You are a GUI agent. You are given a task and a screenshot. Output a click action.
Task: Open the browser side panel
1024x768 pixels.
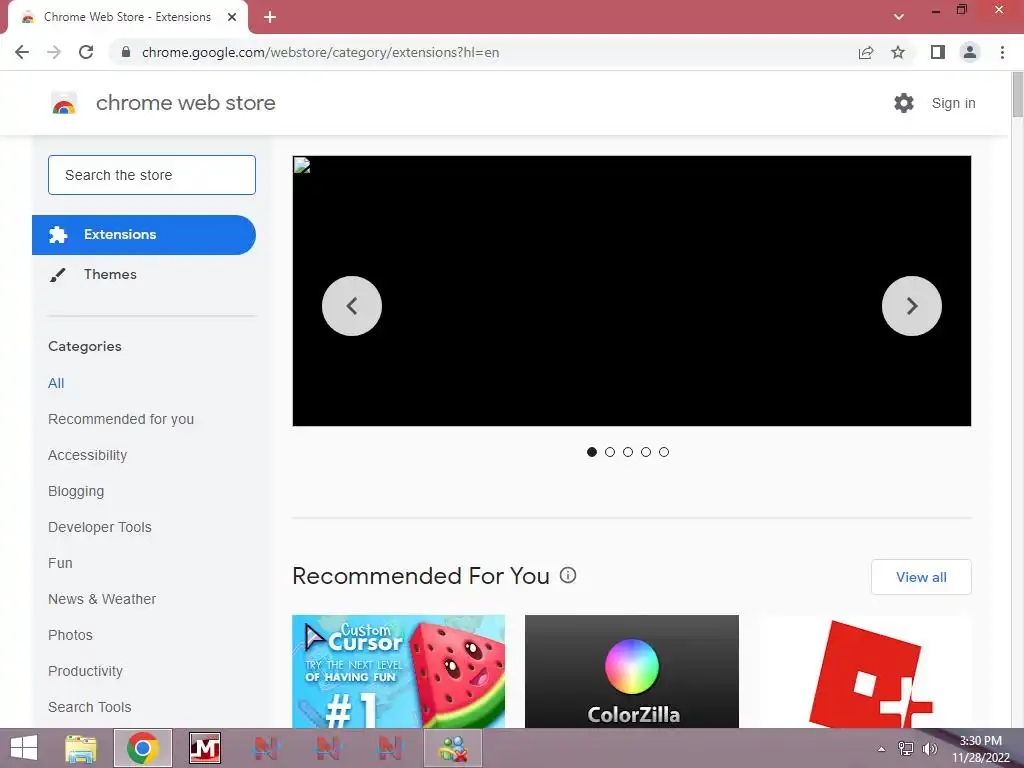(938, 52)
